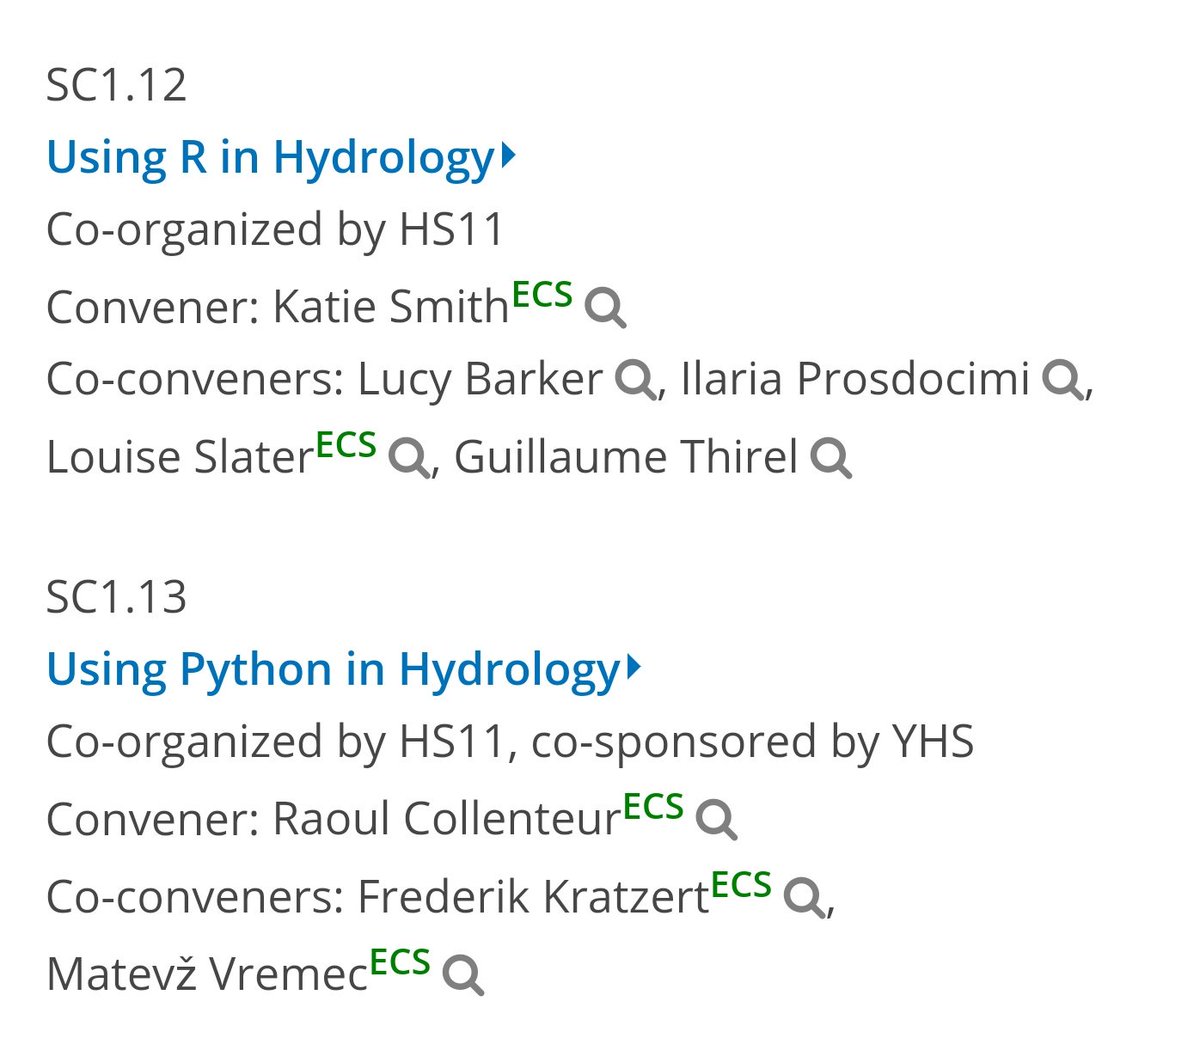Open the Using Python in Hydrology link
Viewport: 1200px width, 1050px height.
point(333,670)
